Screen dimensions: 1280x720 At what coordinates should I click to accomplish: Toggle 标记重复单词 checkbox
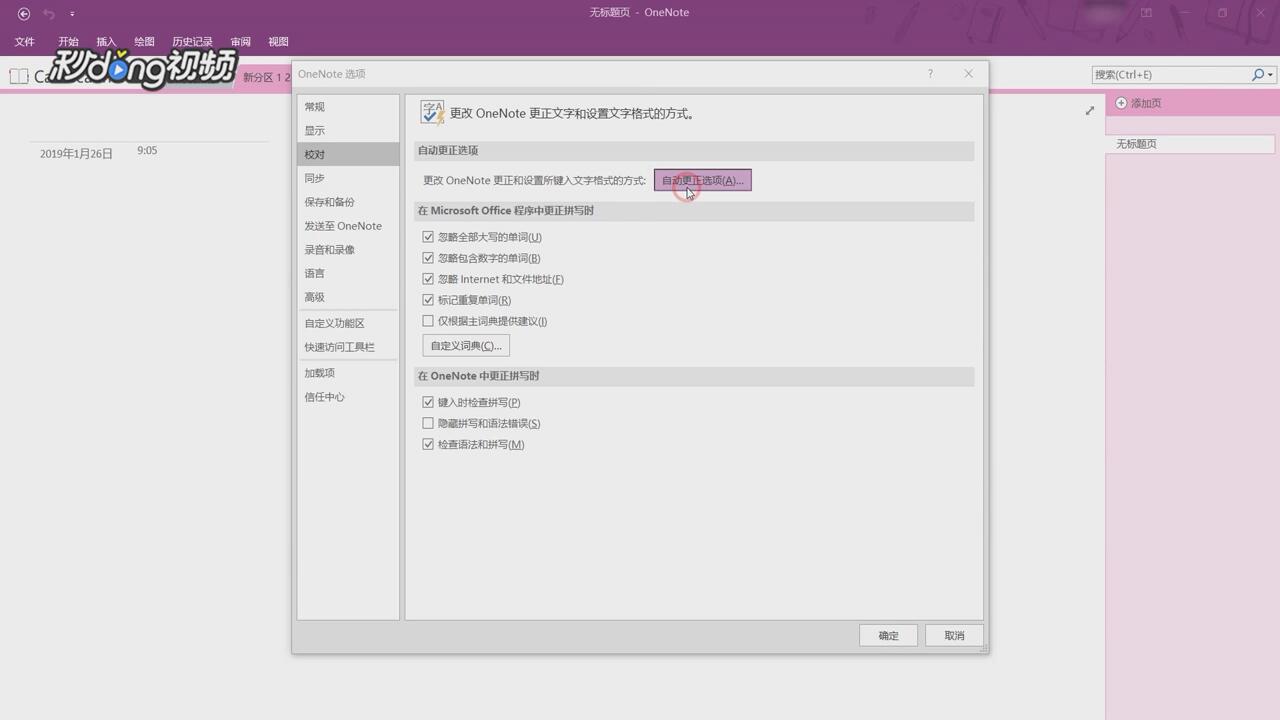coord(428,300)
